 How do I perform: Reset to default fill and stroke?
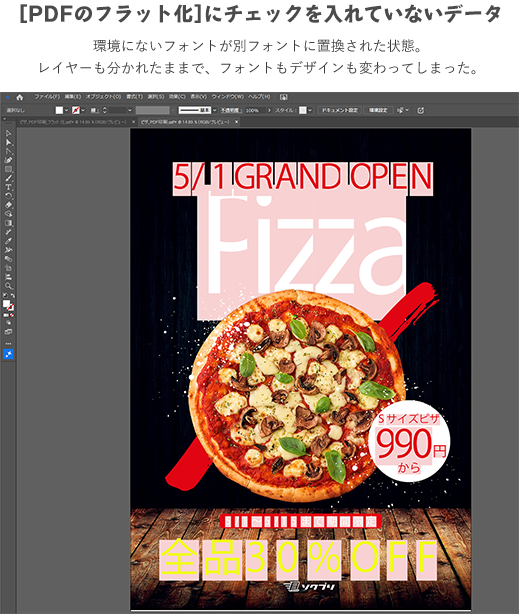[5, 296]
